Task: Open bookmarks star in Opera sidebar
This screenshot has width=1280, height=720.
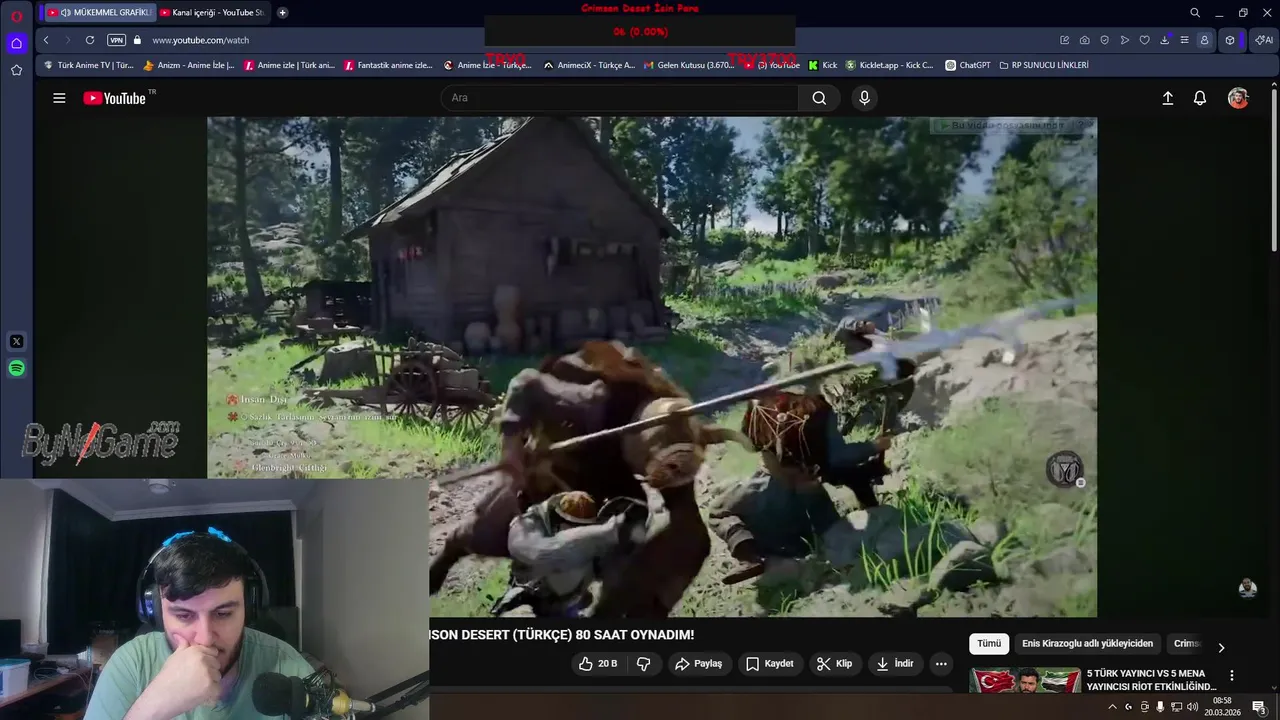Action: click(16, 70)
